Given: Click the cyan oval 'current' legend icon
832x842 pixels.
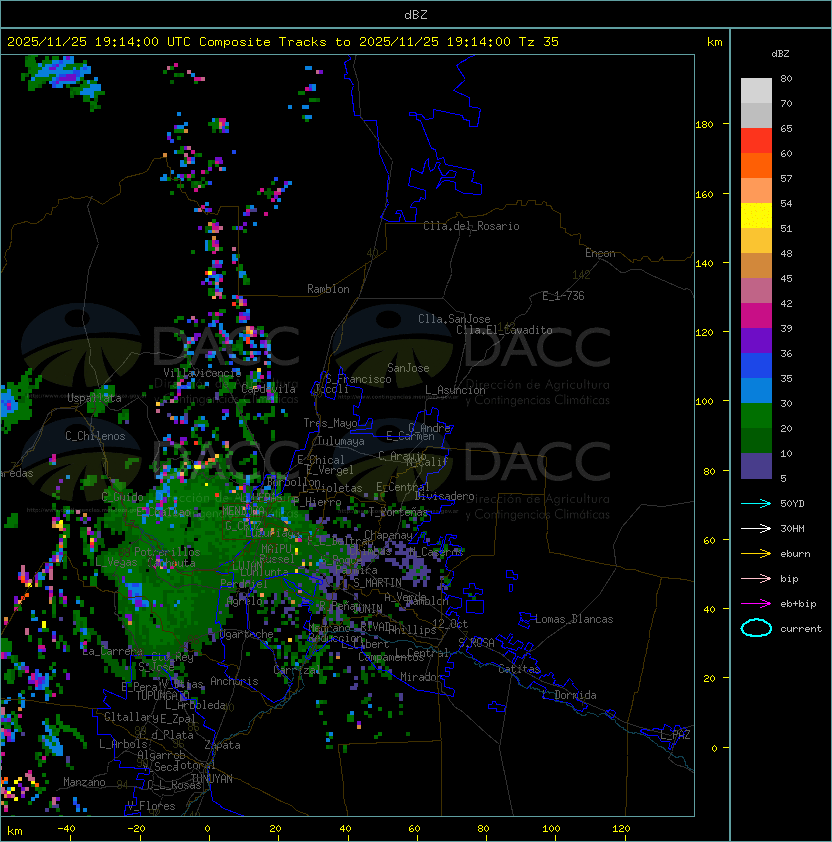Looking at the screenshot, I should pyautogui.click(x=756, y=628).
